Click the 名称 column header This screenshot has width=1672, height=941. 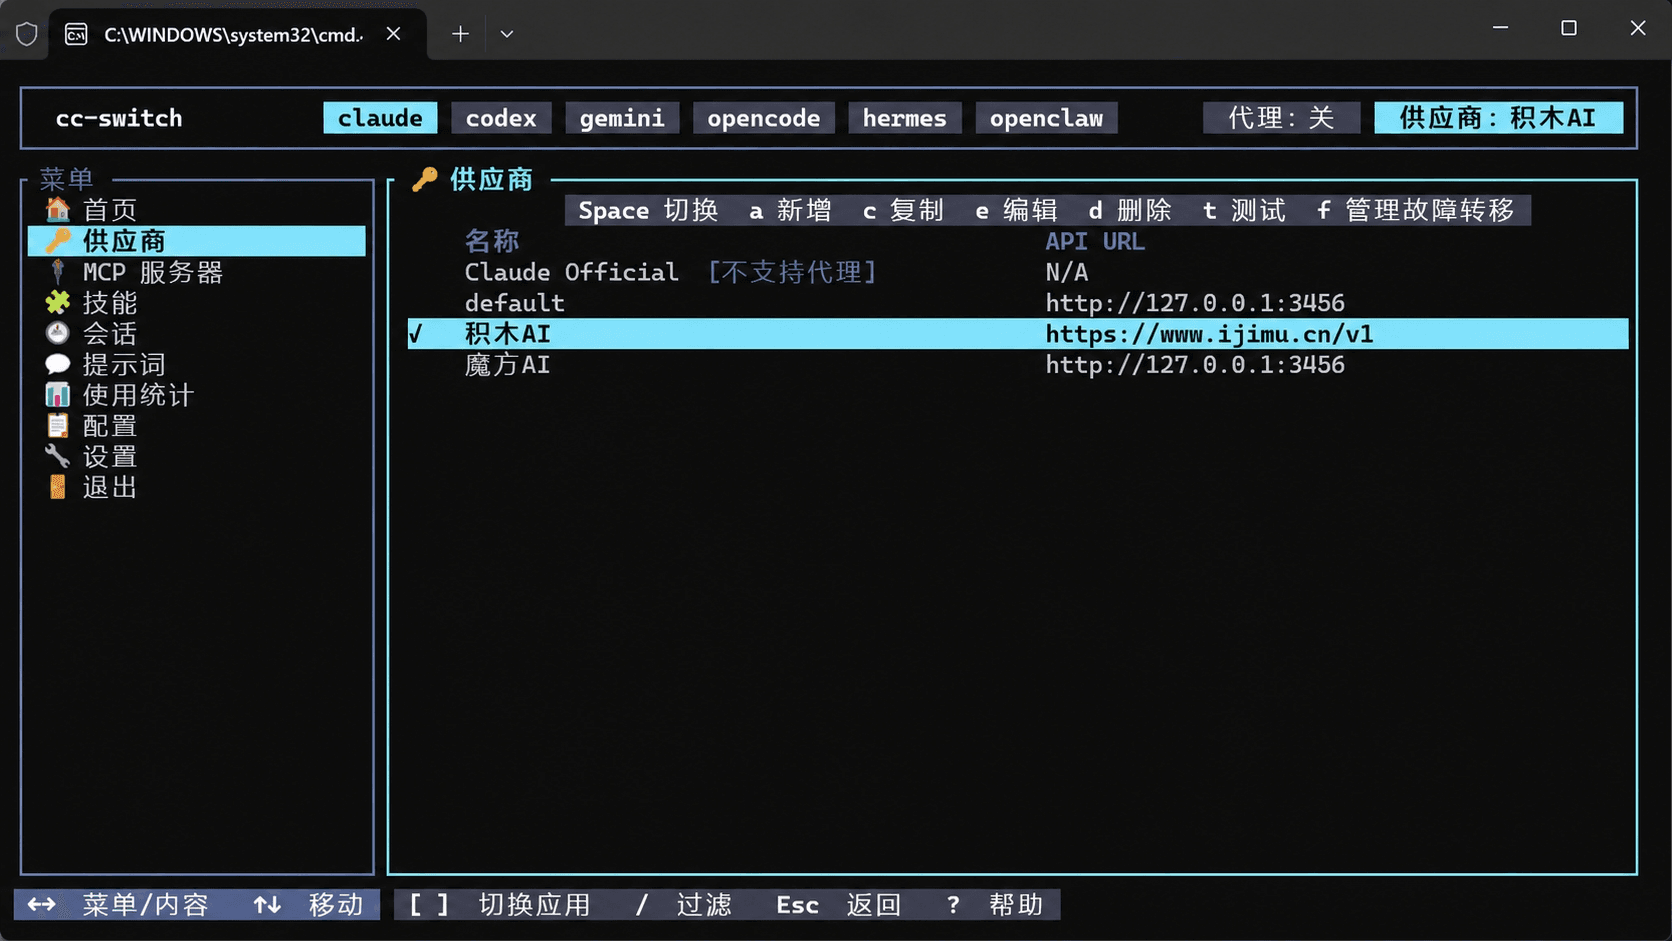click(492, 241)
